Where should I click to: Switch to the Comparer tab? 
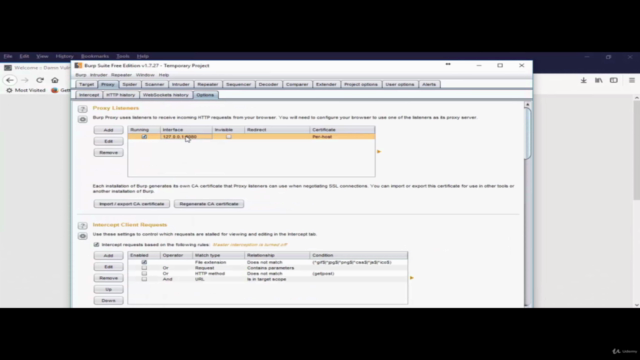coord(297,84)
